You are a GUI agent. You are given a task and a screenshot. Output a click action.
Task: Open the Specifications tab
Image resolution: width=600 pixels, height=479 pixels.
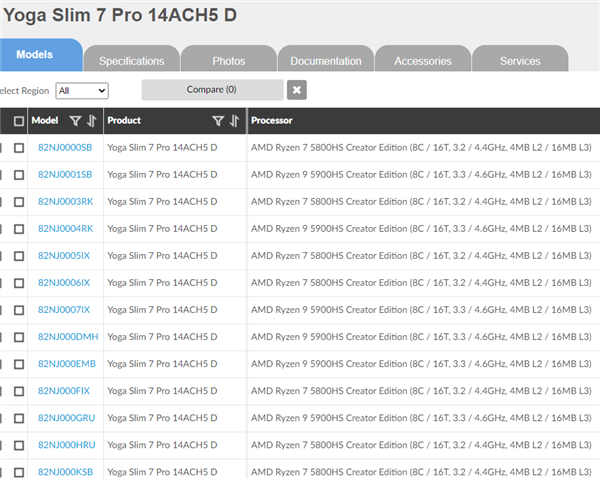132,59
